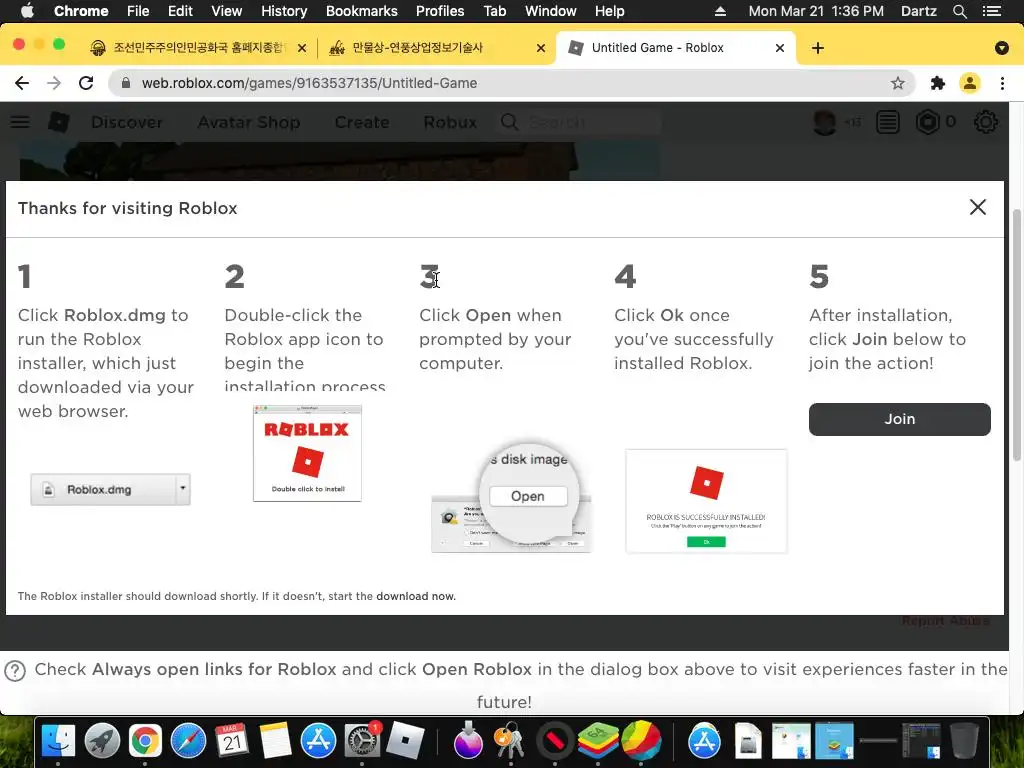The height and width of the screenshot is (768, 1024).
Task: Open the Bookmarks menu
Action: pos(362,11)
